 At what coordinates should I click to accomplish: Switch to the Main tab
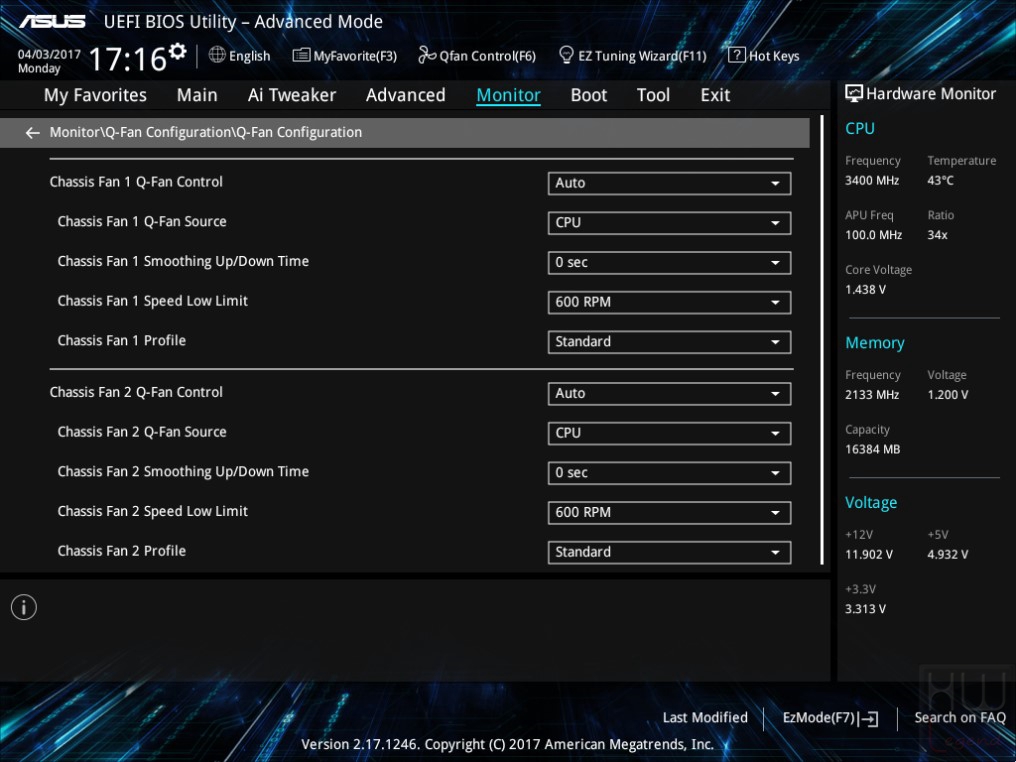[x=197, y=95]
